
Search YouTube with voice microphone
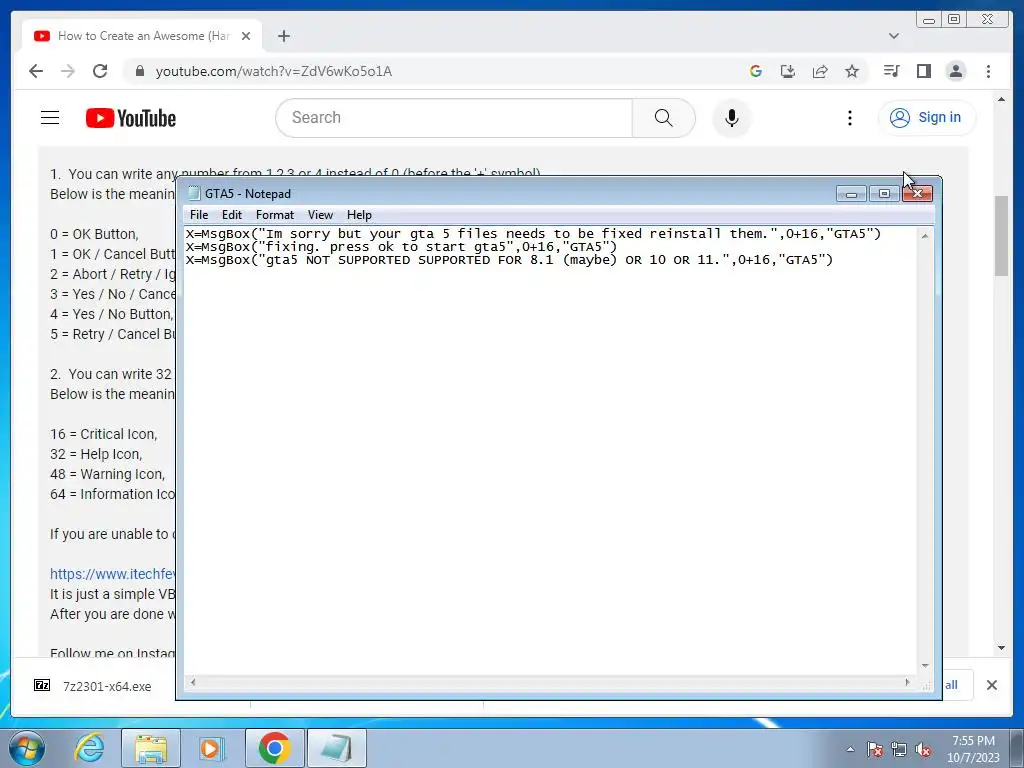pyautogui.click(x=731, y=118)
